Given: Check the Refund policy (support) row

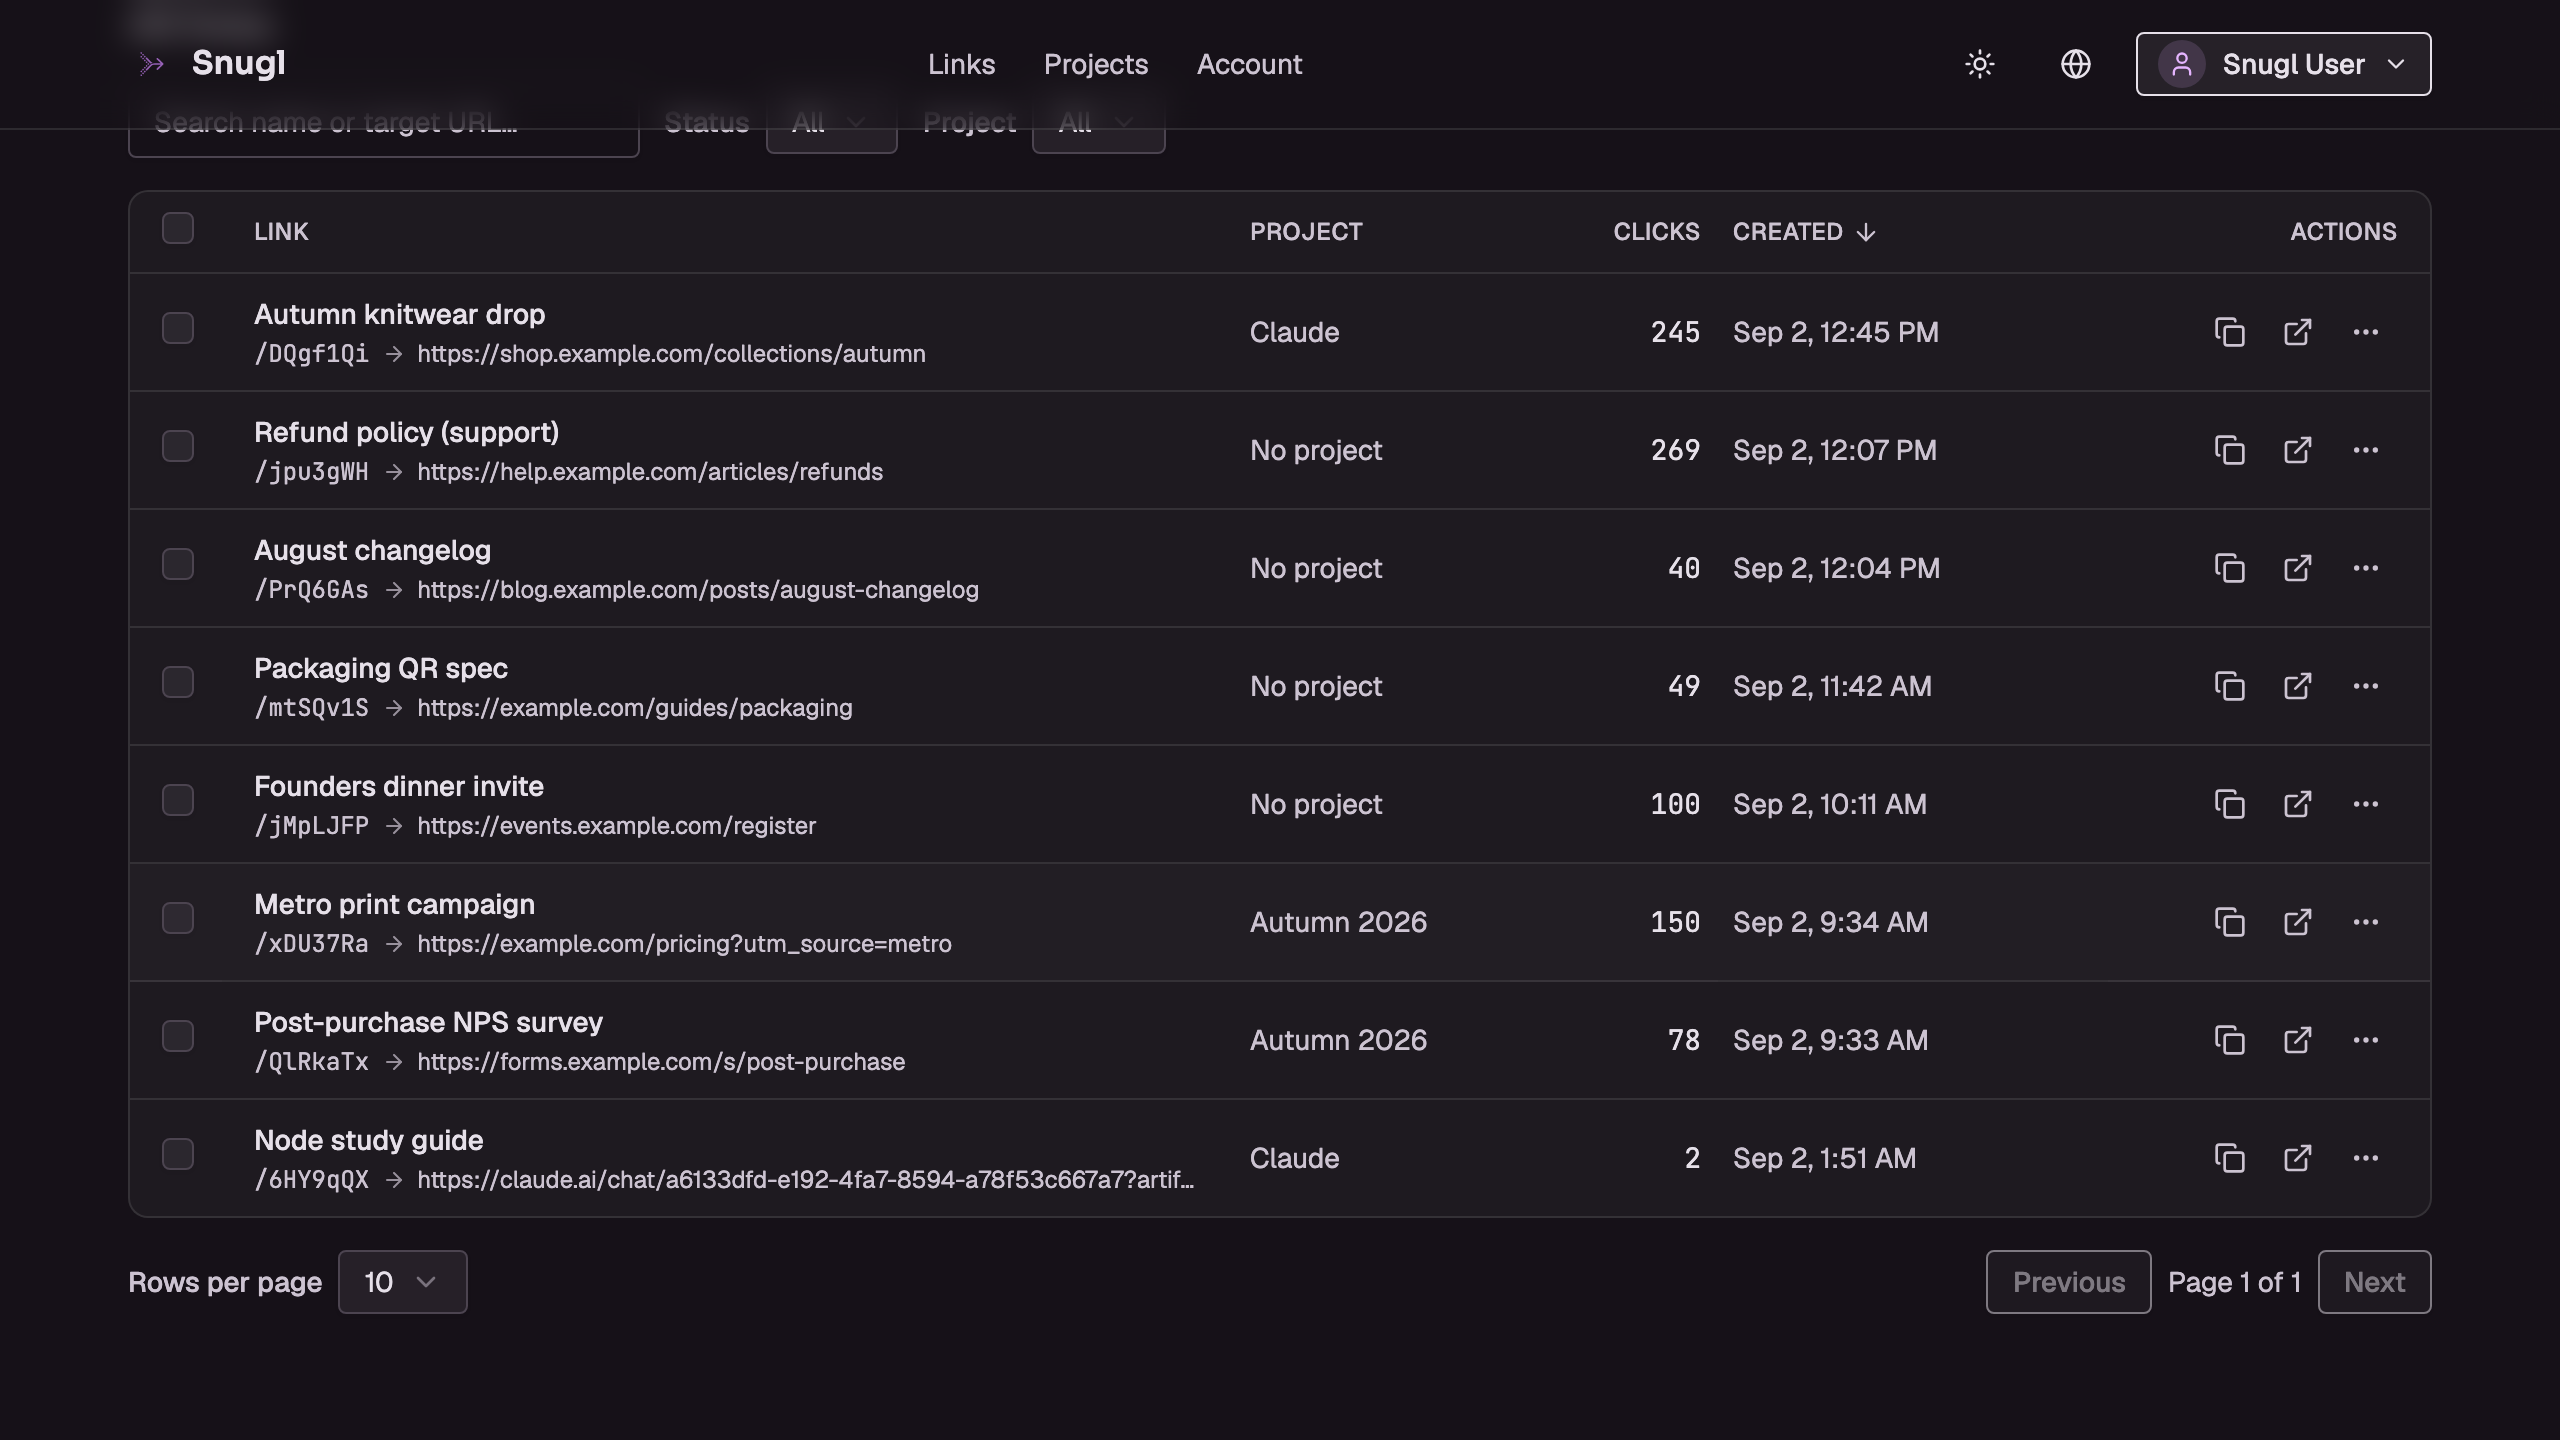Looking at the screenshot, I should coord(178,446).
